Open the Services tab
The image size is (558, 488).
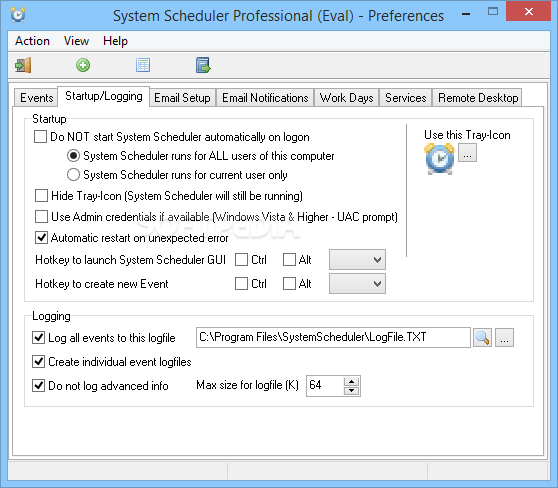(x=406, y=98)
